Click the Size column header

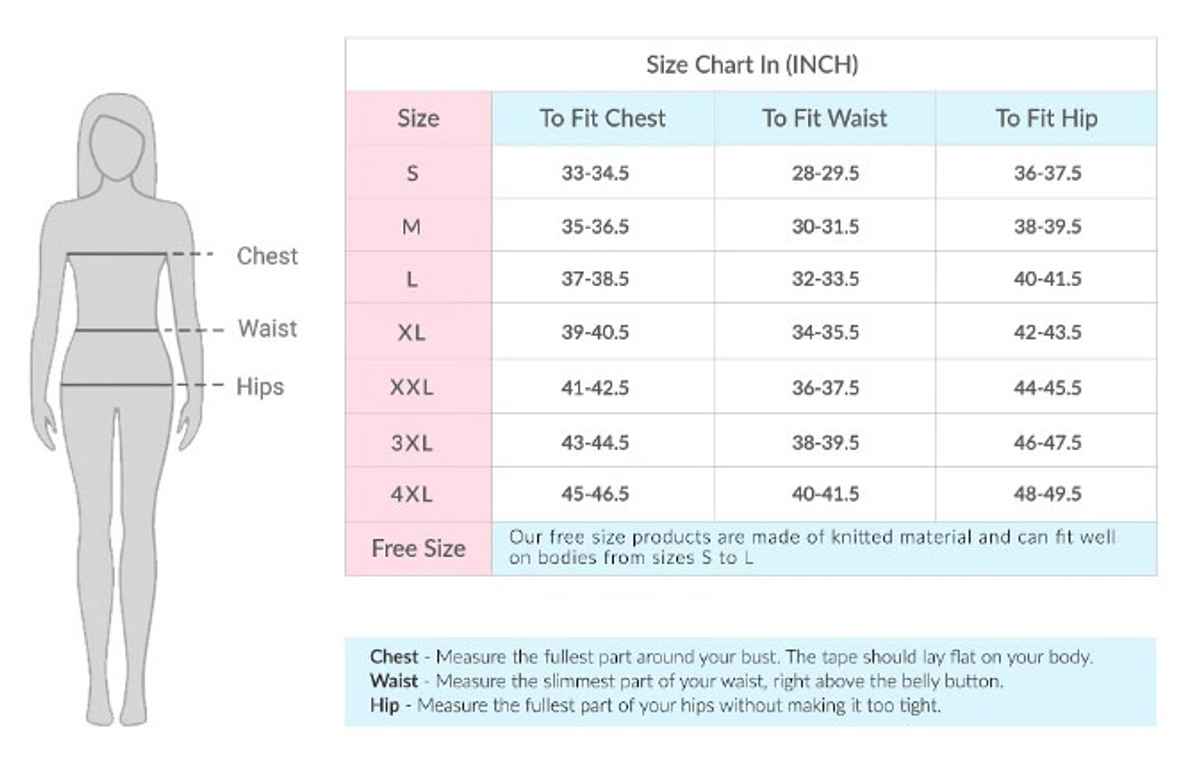click(418, 118)
